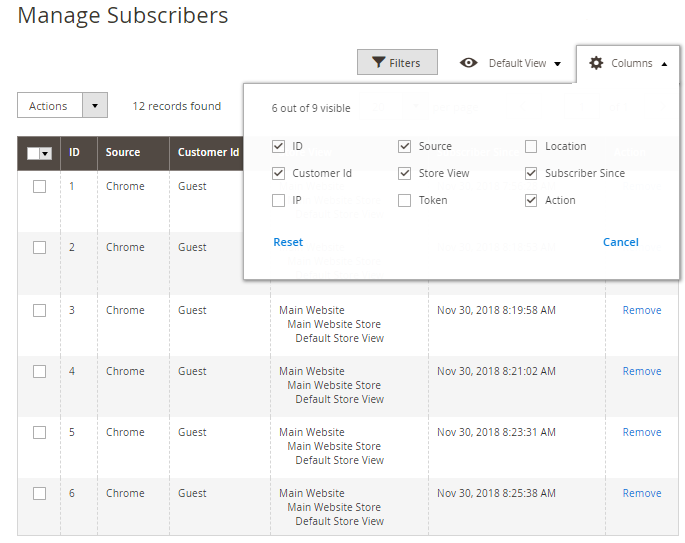
Task: Enable the Location column checkbox
Action: 531,147
